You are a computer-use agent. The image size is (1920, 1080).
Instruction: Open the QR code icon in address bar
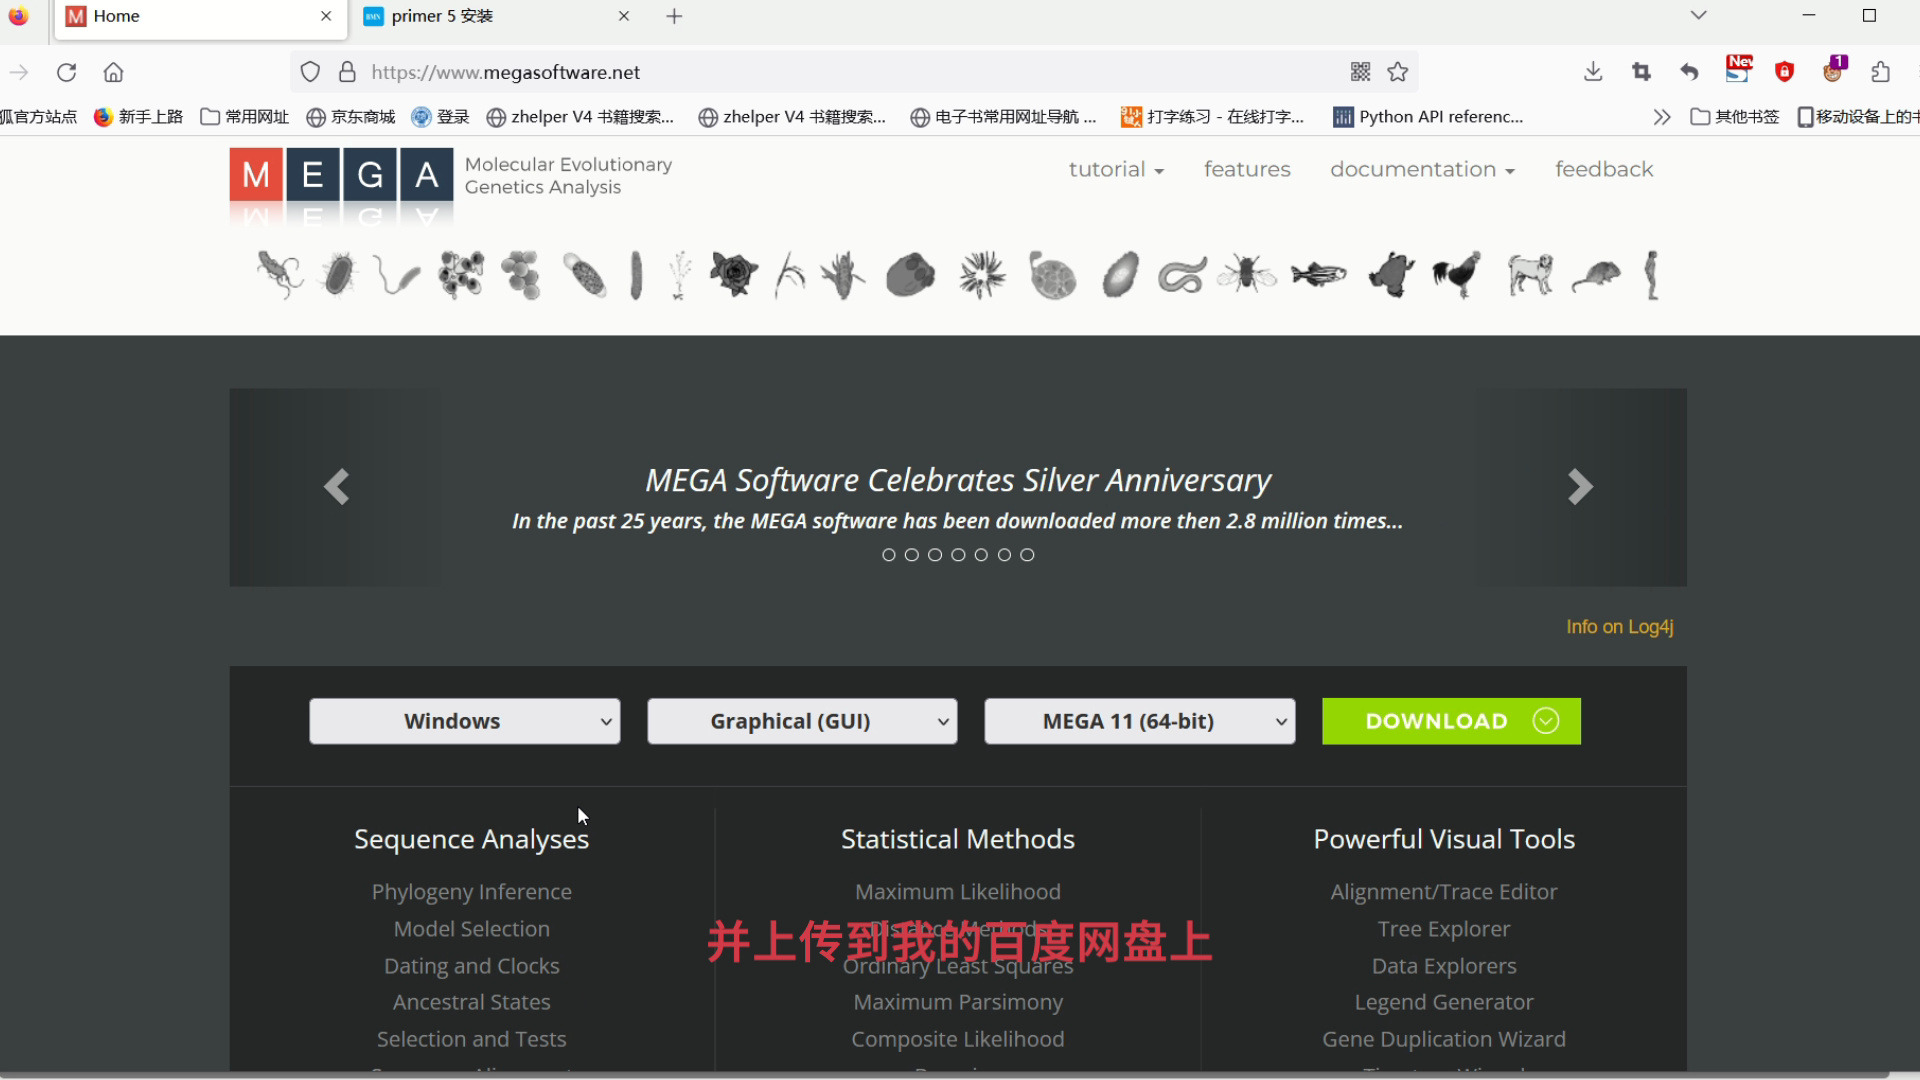point(1360,72)
